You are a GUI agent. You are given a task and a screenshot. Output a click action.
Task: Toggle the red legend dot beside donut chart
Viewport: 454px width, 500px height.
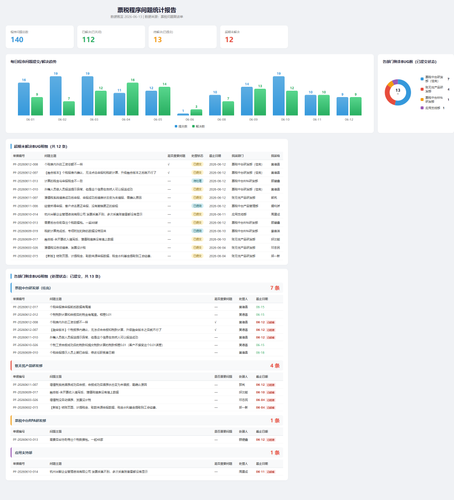coord(422,89)
